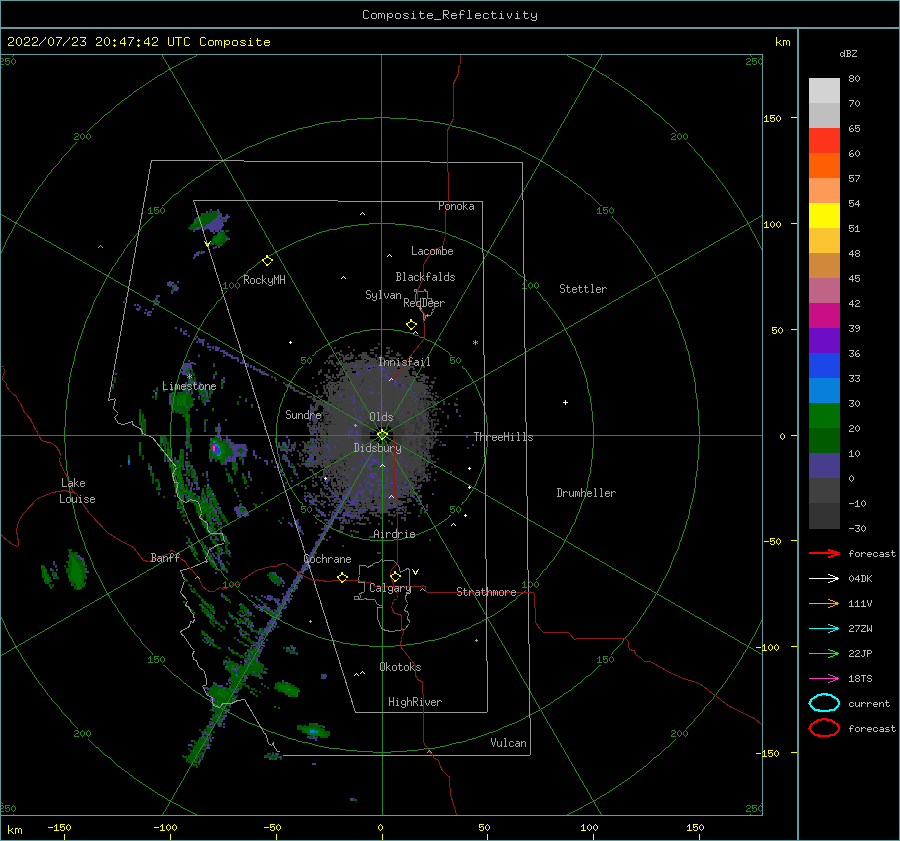Click the yellow diamond marker near RockyMH

coord(267,261)
